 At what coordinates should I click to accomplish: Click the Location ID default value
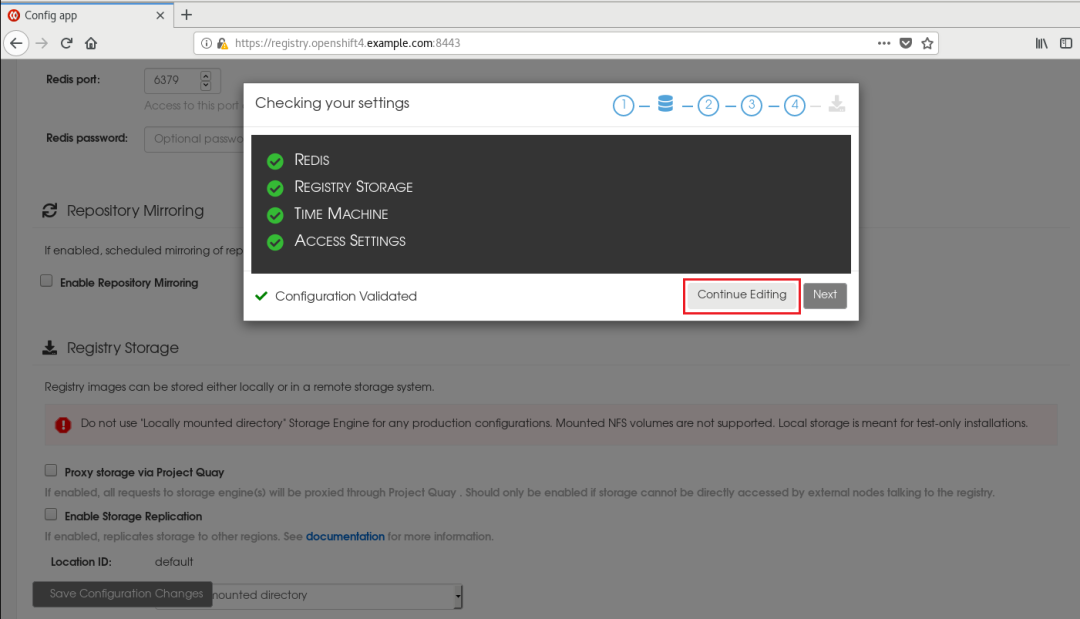click(174, 562)
